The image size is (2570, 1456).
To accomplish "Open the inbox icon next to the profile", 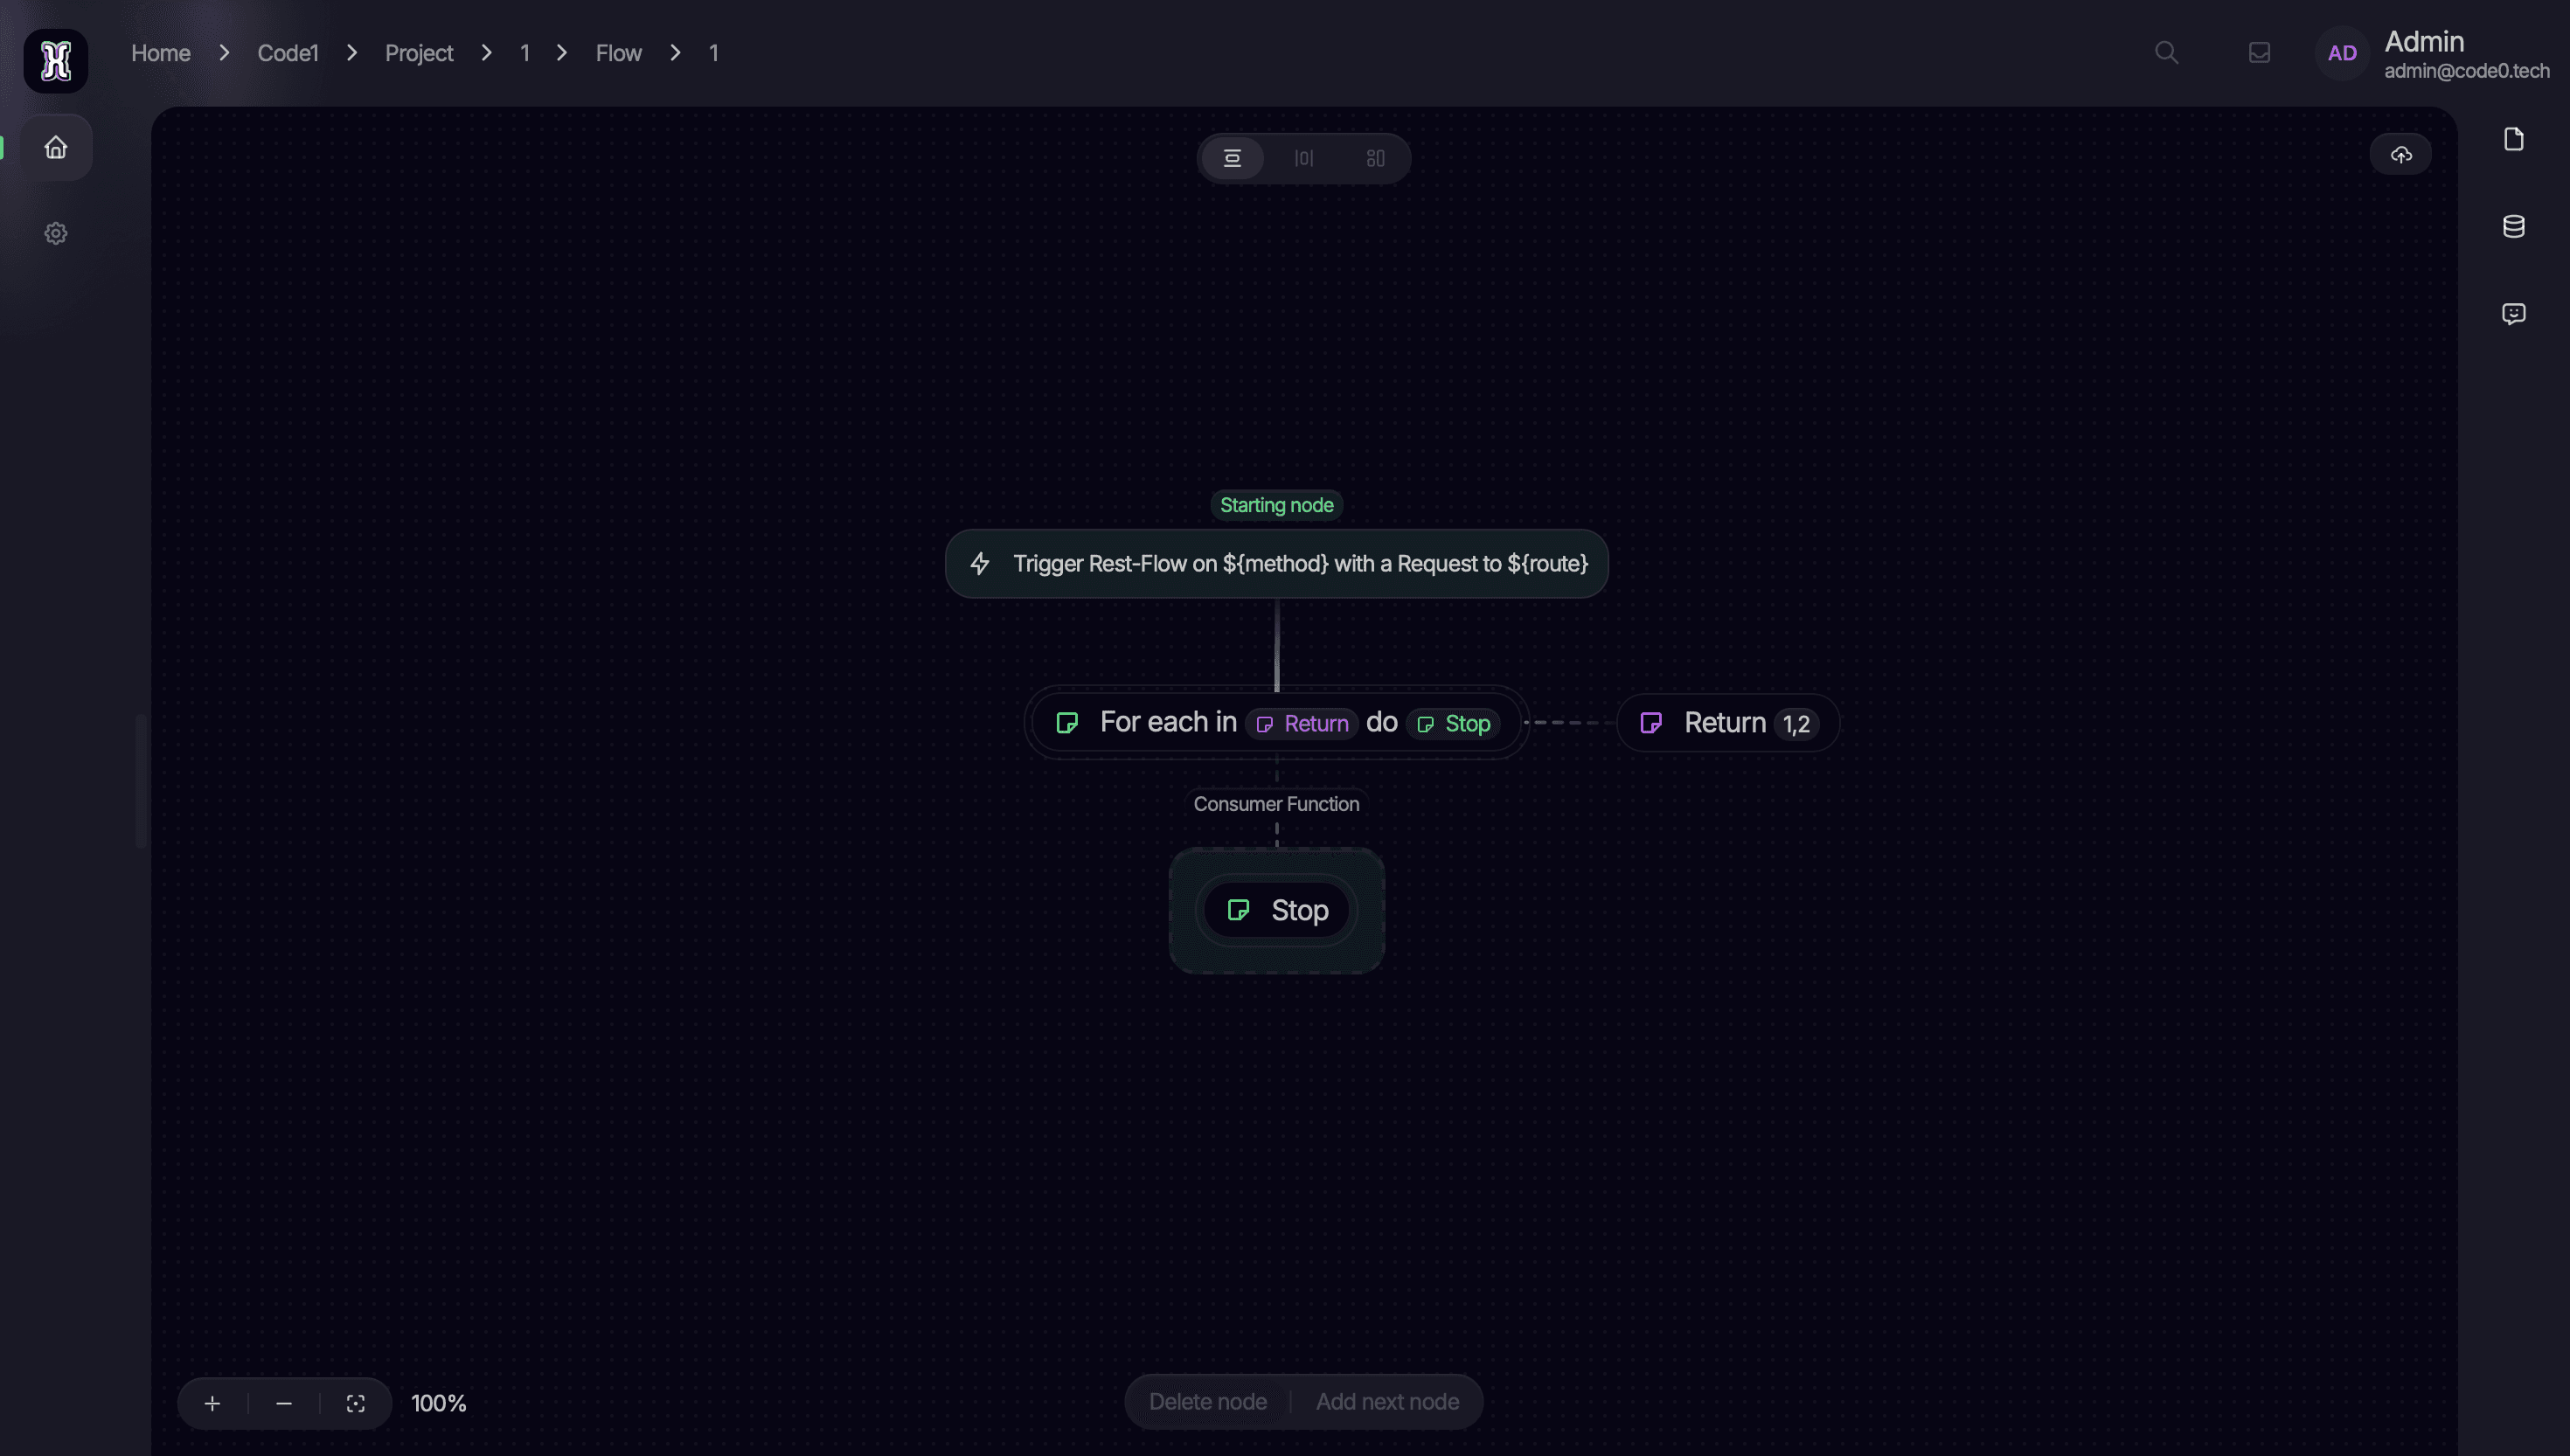I will pos(2259,52).
